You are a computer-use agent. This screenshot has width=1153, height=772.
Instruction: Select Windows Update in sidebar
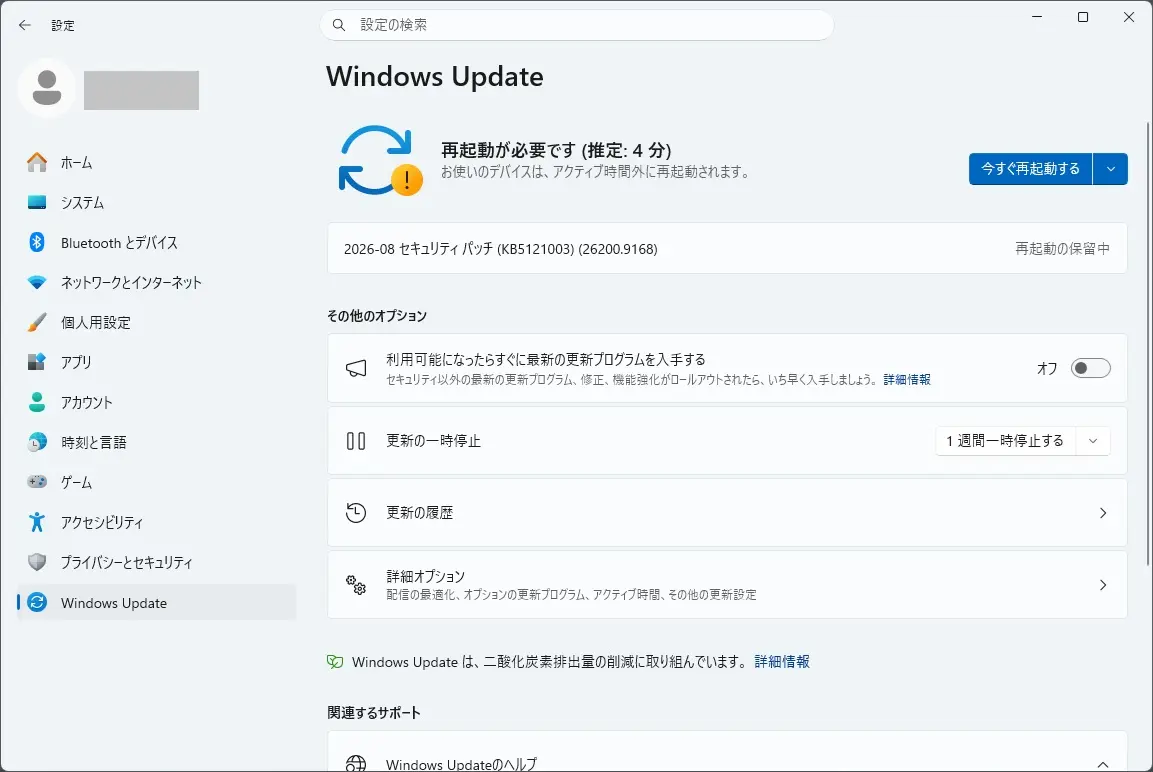click(157, 602)
